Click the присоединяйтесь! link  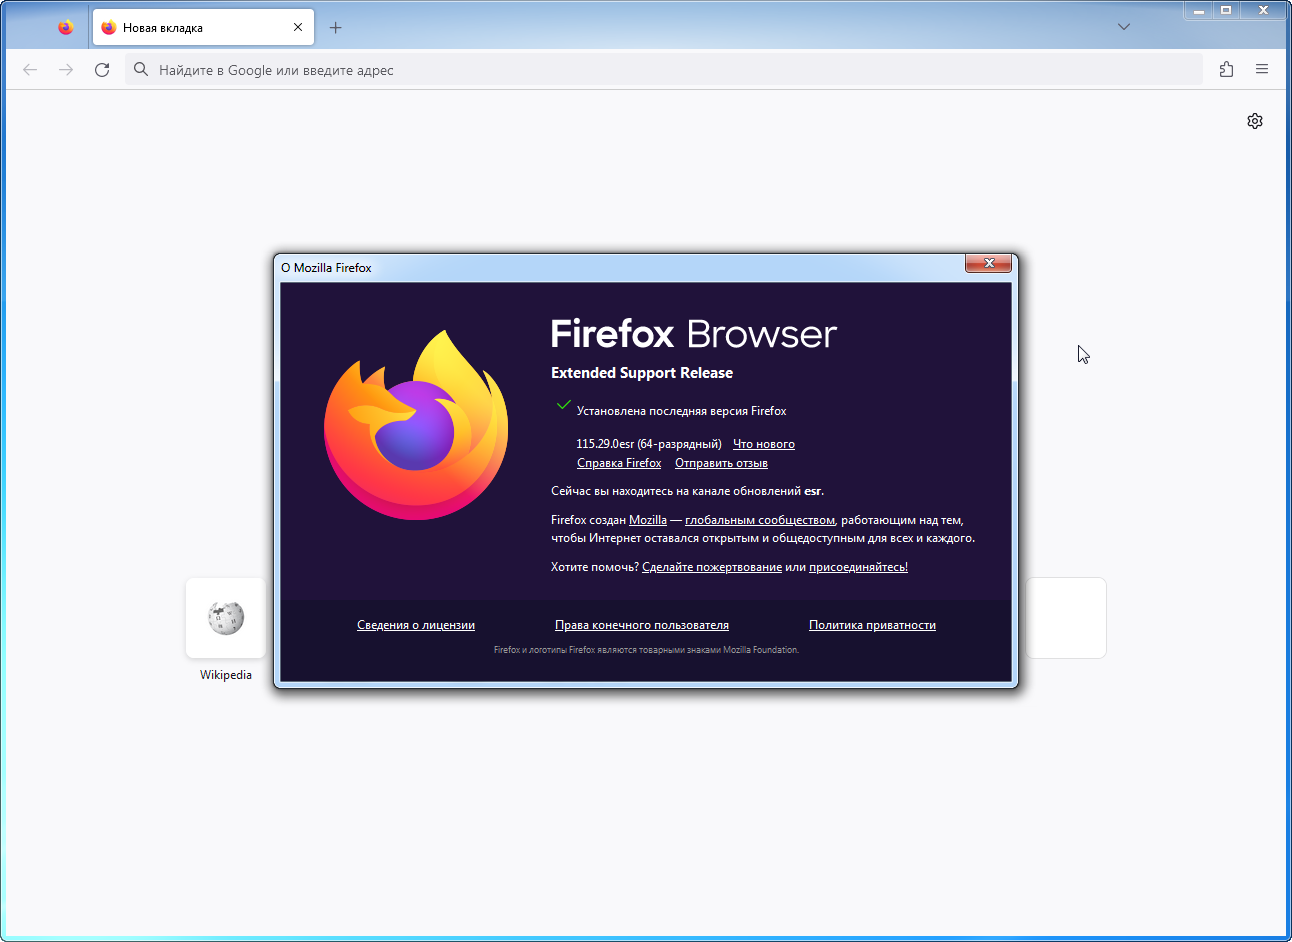click(x=858, y=567)
